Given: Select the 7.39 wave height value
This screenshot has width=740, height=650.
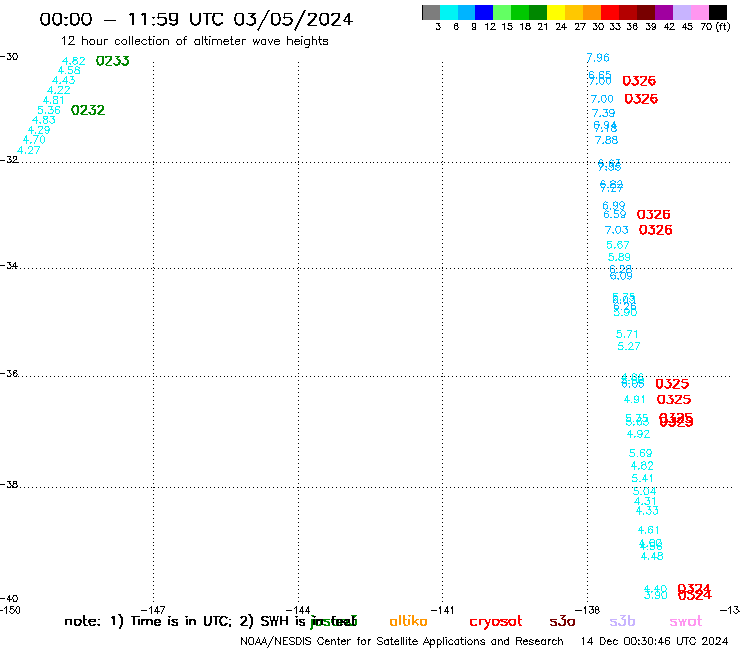Looking at the screenshot, I should [604, 113].
